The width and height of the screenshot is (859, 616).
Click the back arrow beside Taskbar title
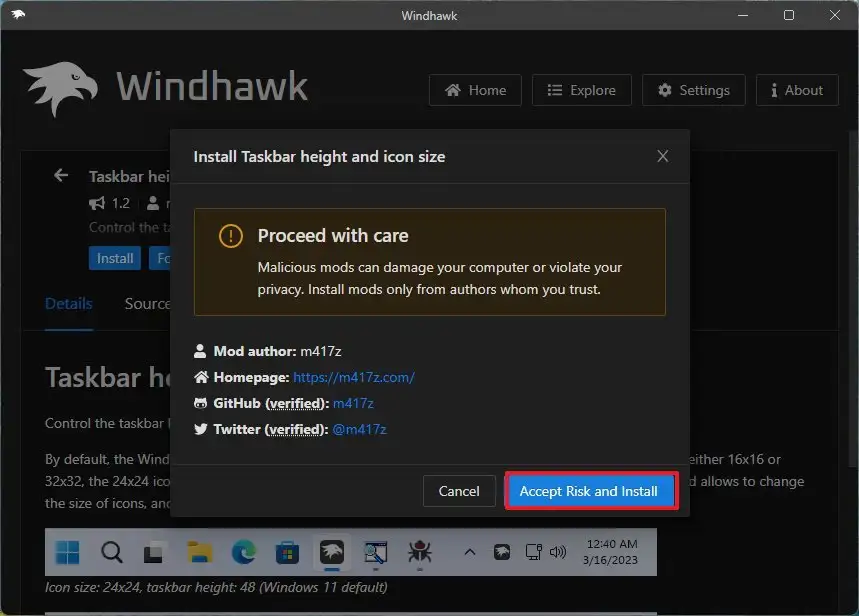pyautogui.click(x=61, y=175)
